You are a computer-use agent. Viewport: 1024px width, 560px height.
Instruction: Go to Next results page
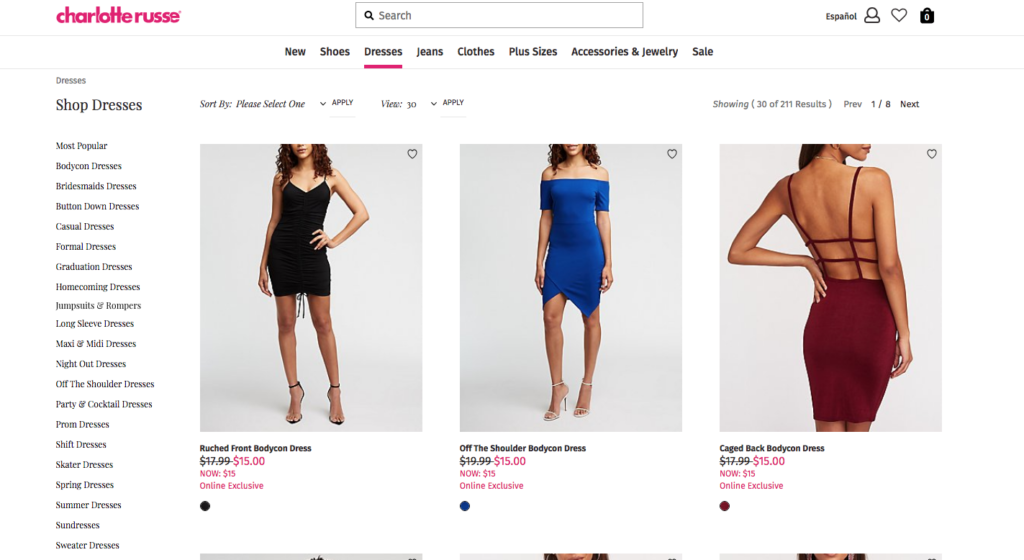(x=909, y=104)
